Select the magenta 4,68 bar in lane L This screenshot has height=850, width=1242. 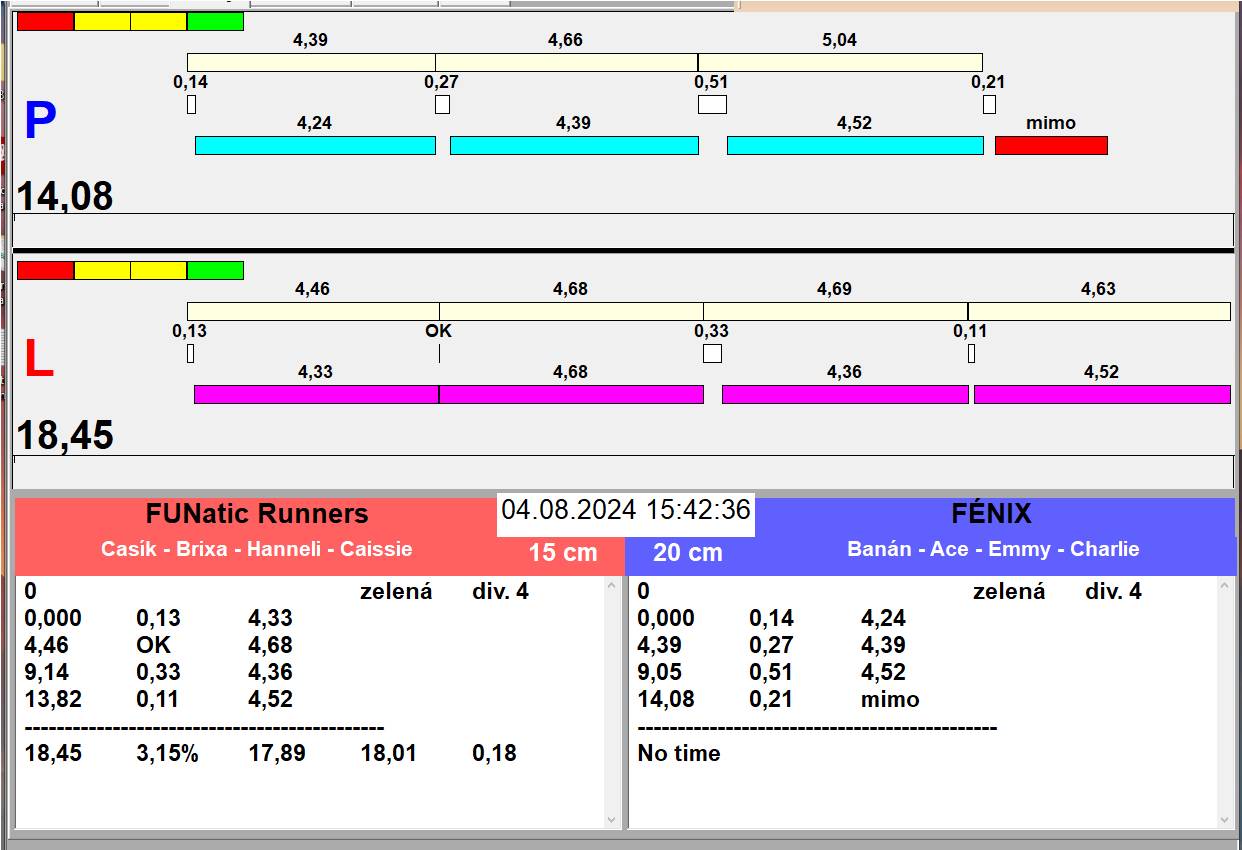[571, 394]
